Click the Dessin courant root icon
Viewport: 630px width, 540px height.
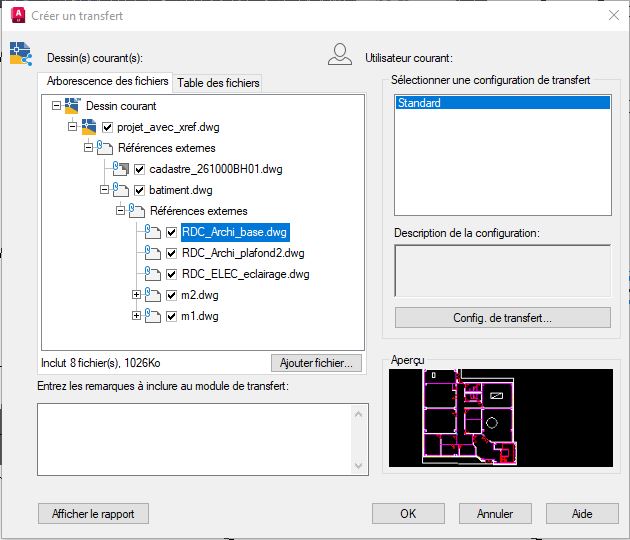pos(73,106)
